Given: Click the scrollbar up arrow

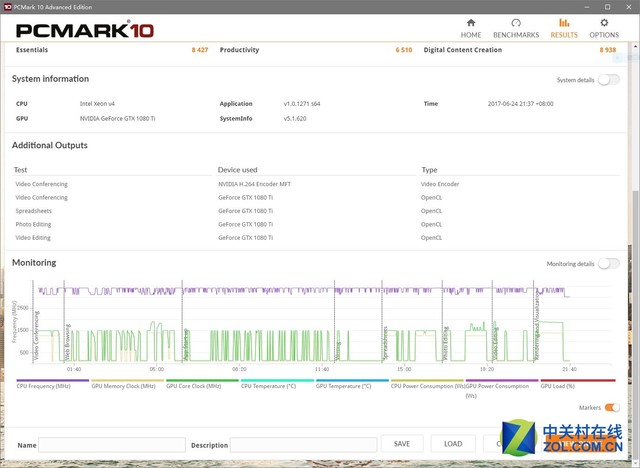Looking at the screenshot, I should 636,47.
